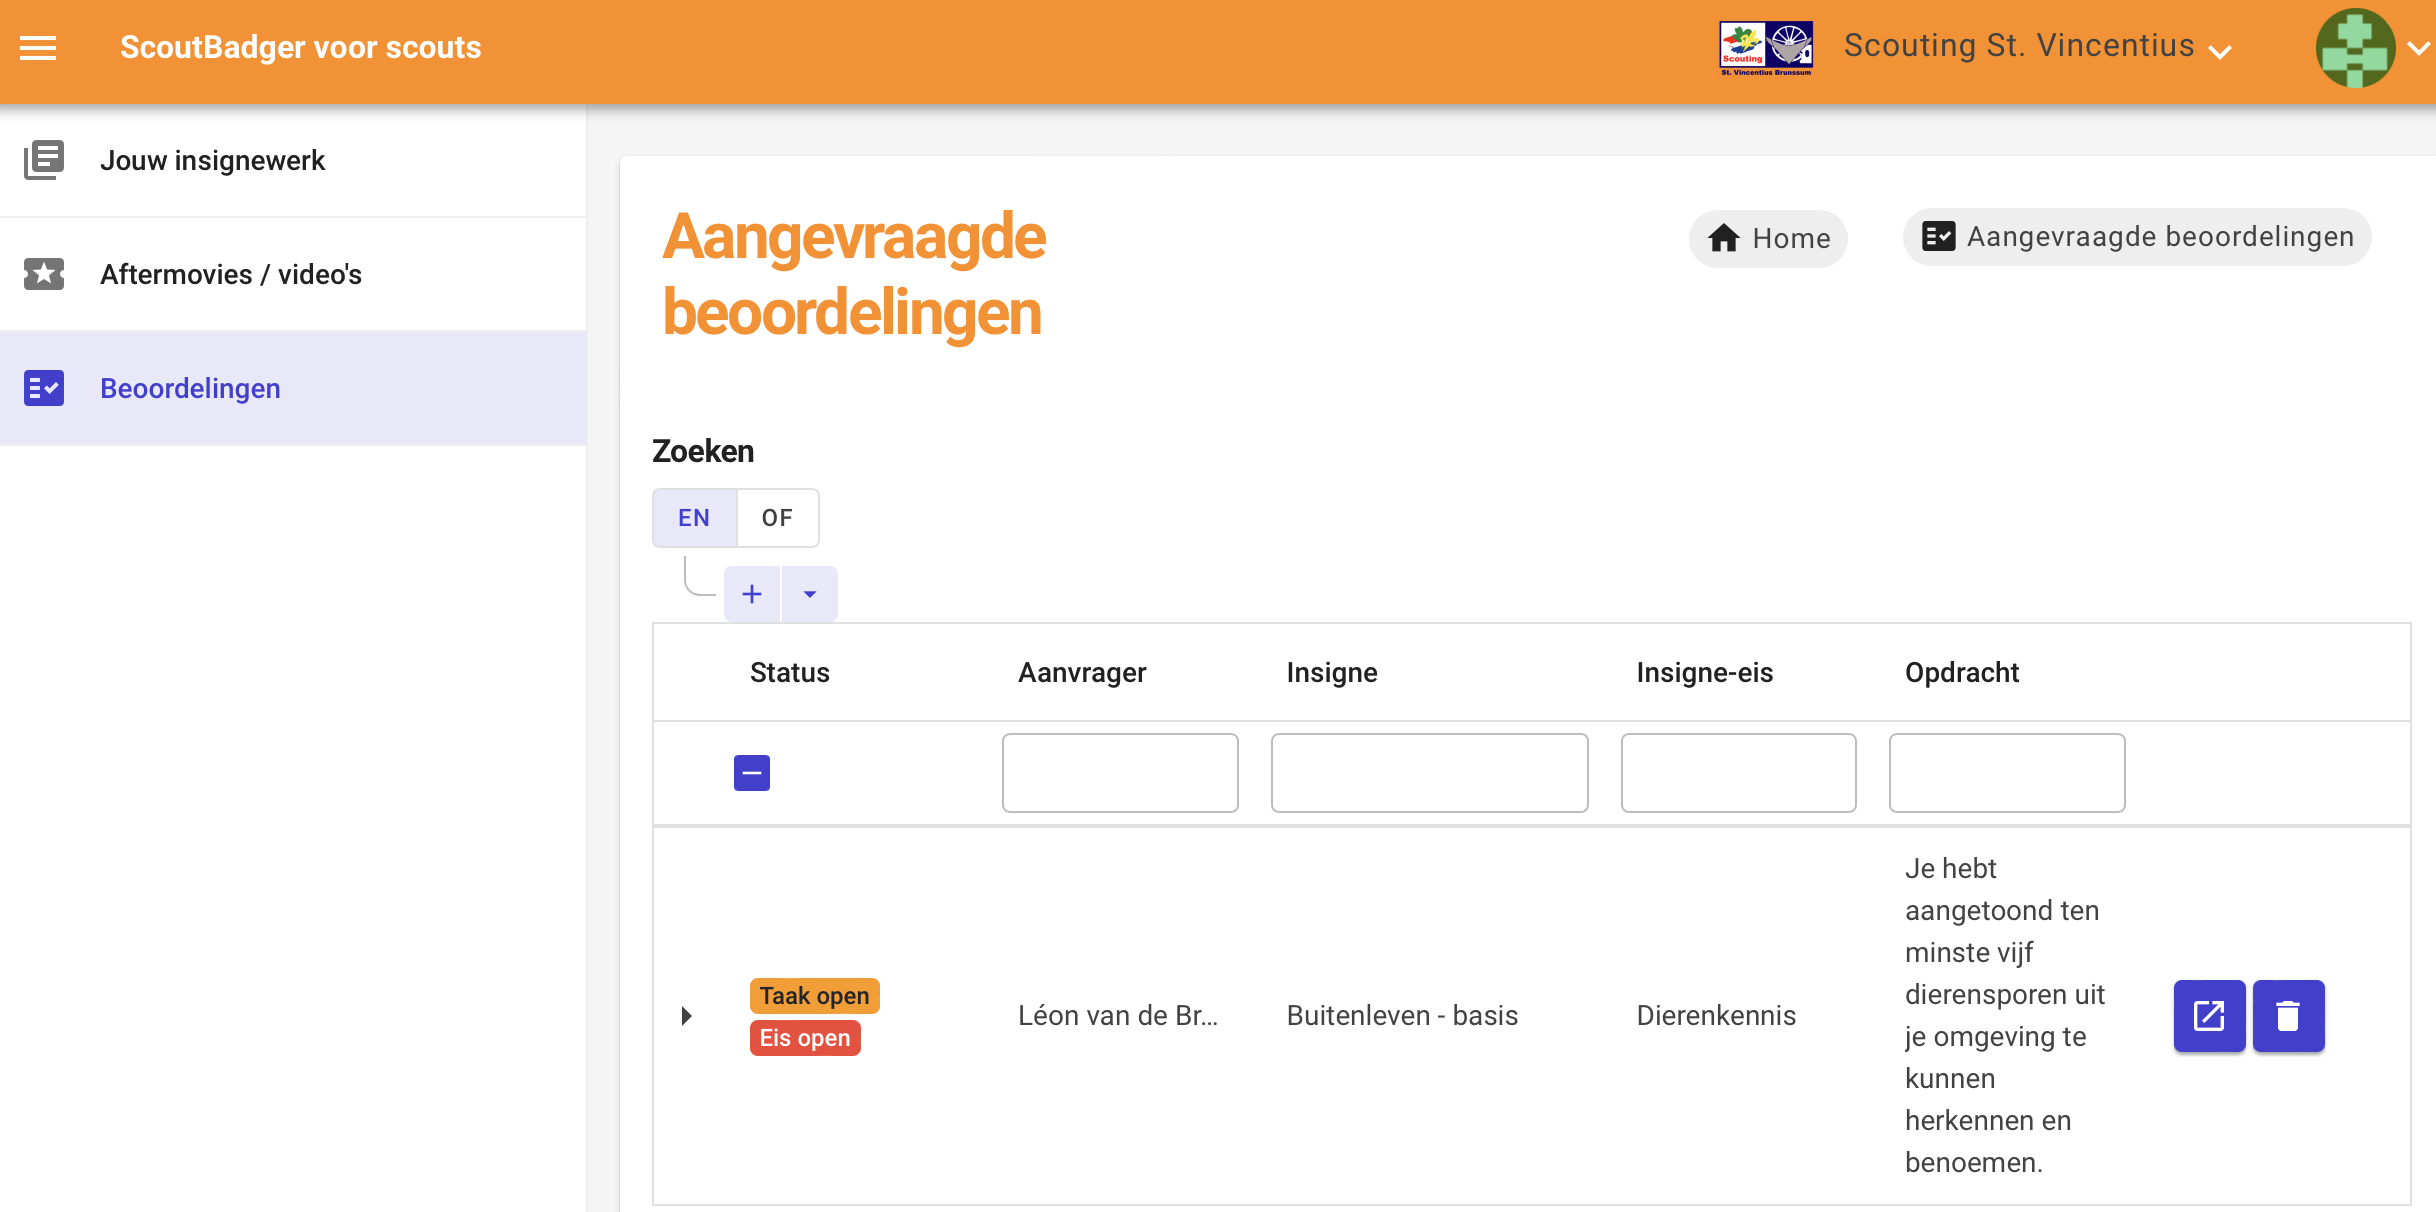
Task: Sort by the Aanvrager column header
Action: click(1082, 673)
